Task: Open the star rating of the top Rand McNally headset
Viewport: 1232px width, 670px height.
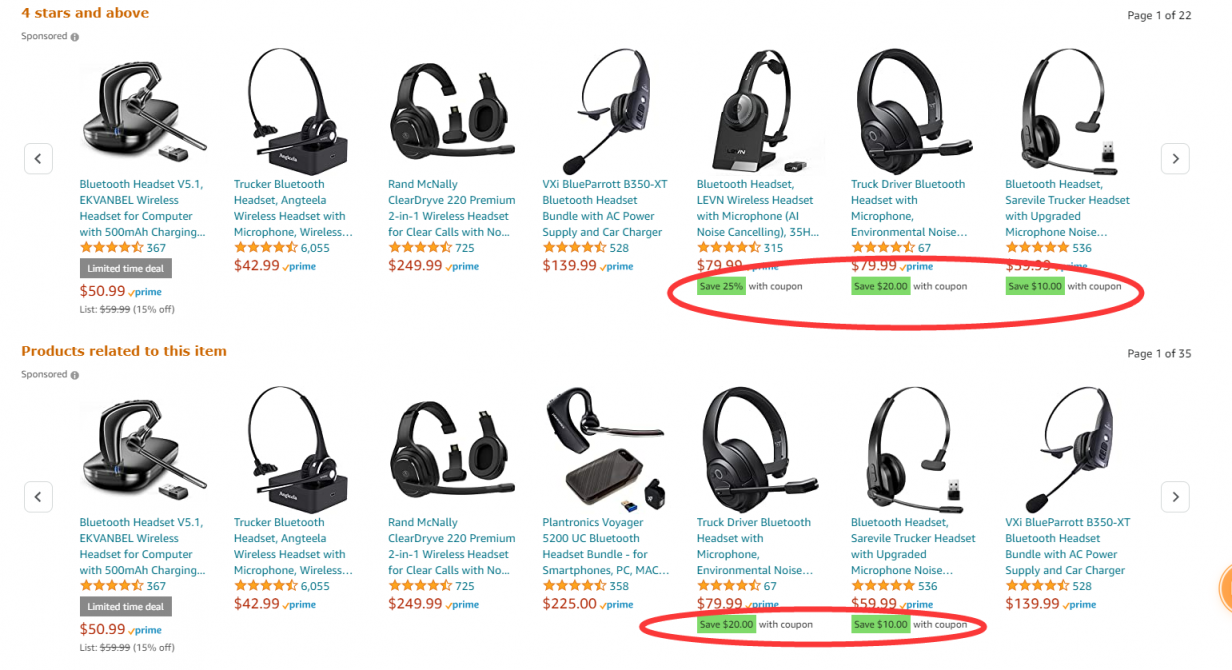Action: pos(420,248)
